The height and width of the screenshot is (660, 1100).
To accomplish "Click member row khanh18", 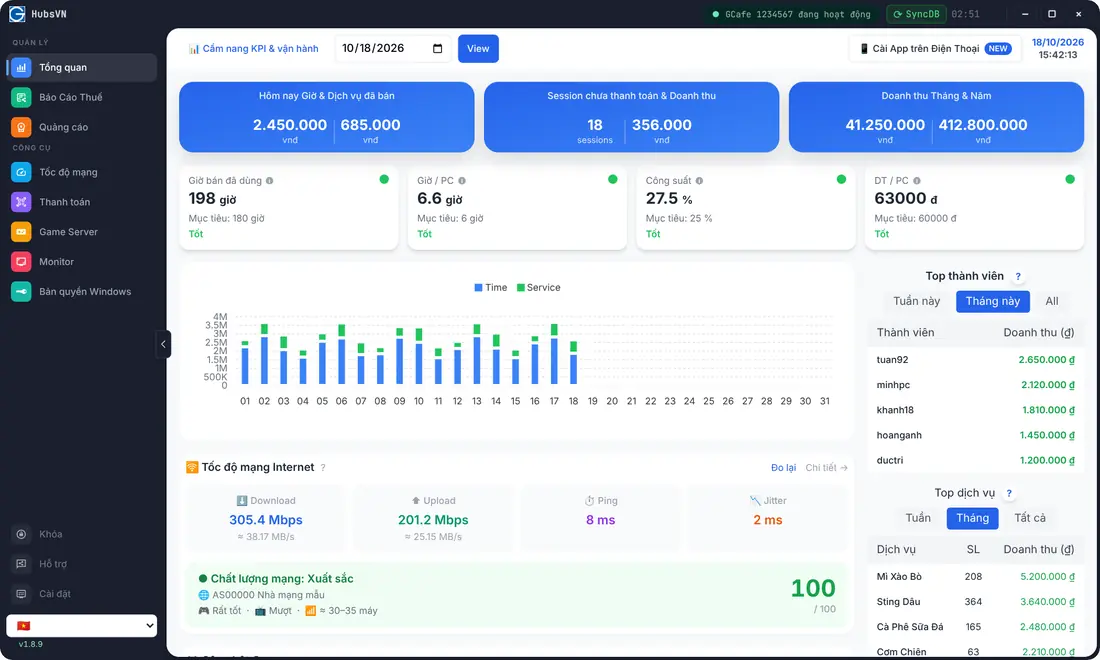I will pos(975,410).
